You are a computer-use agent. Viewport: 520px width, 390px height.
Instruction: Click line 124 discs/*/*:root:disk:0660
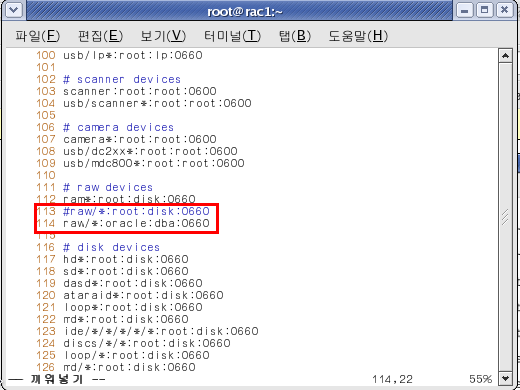[147, 343]
